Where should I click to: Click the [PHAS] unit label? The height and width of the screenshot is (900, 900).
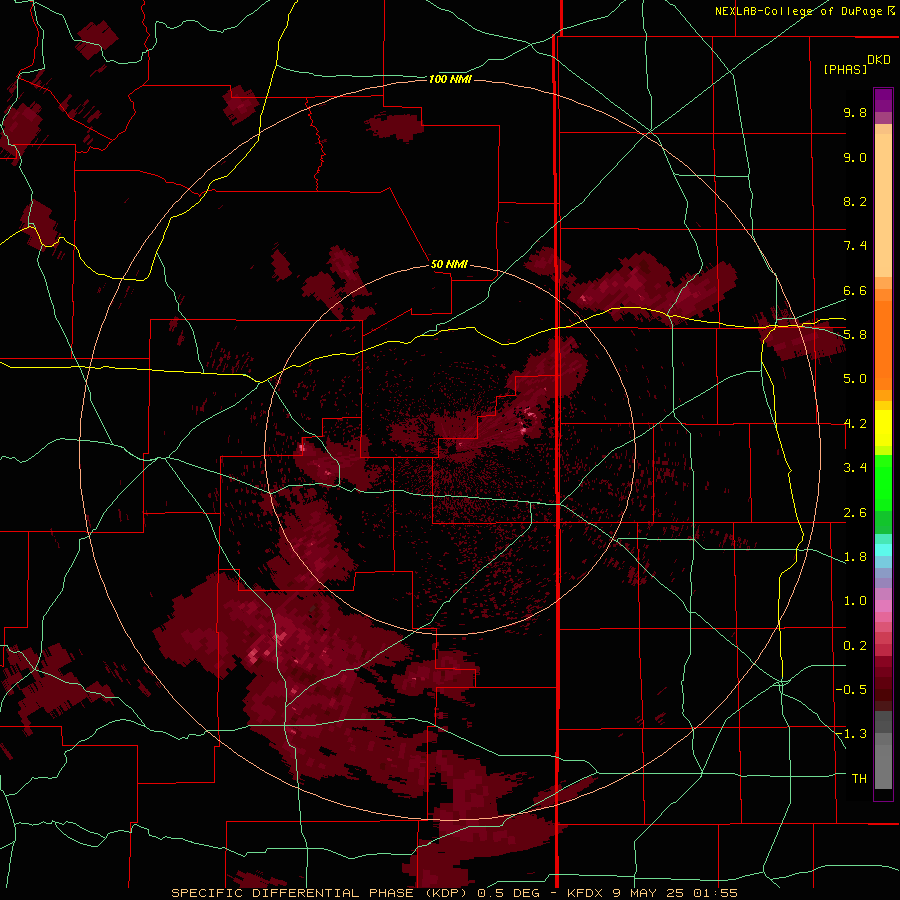click(845, 70)
